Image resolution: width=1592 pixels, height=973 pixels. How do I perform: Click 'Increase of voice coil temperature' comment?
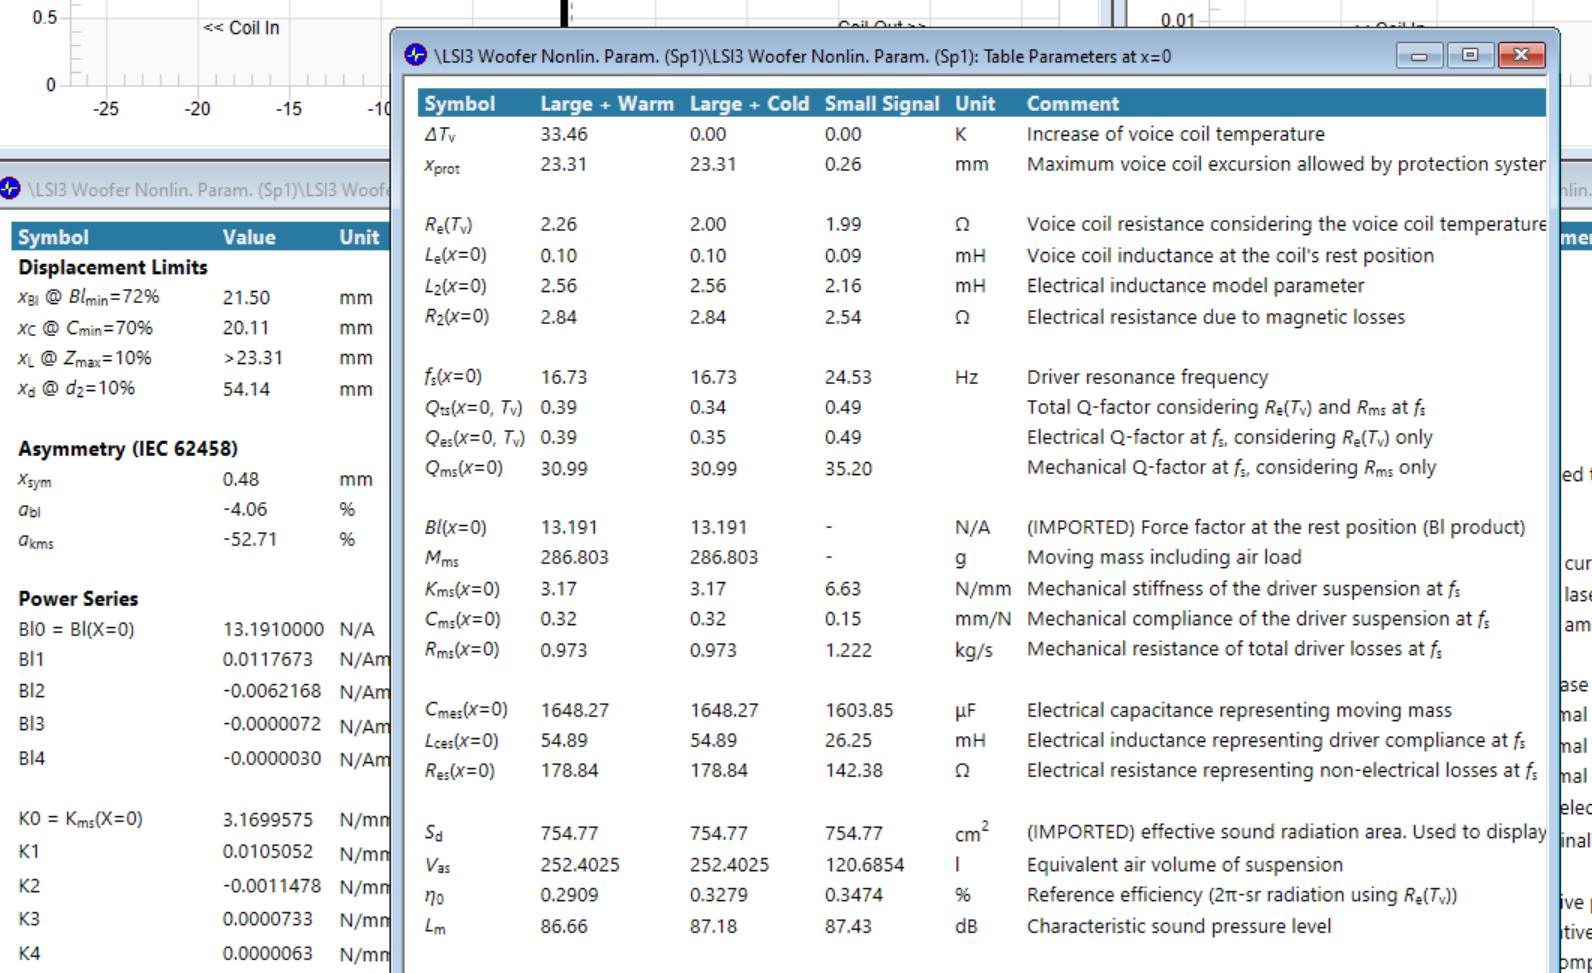[x=1175, y=134]
